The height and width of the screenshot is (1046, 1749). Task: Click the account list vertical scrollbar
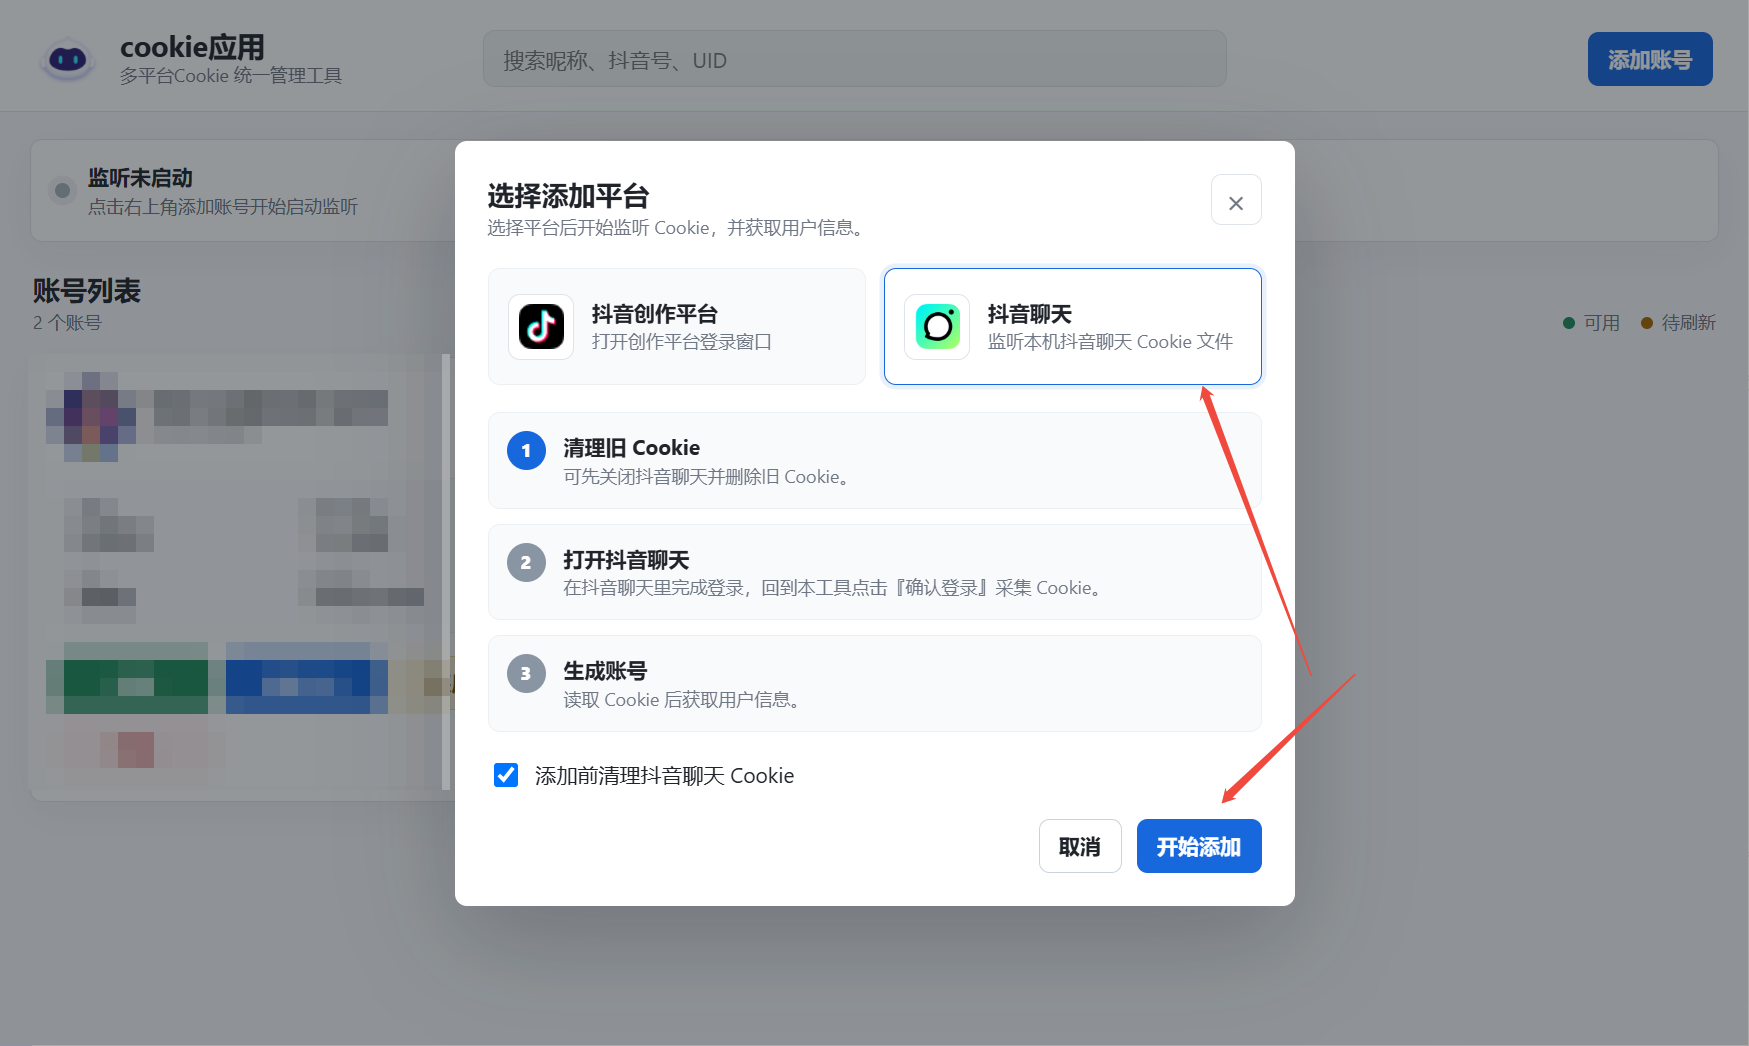[x=446, y=572]
